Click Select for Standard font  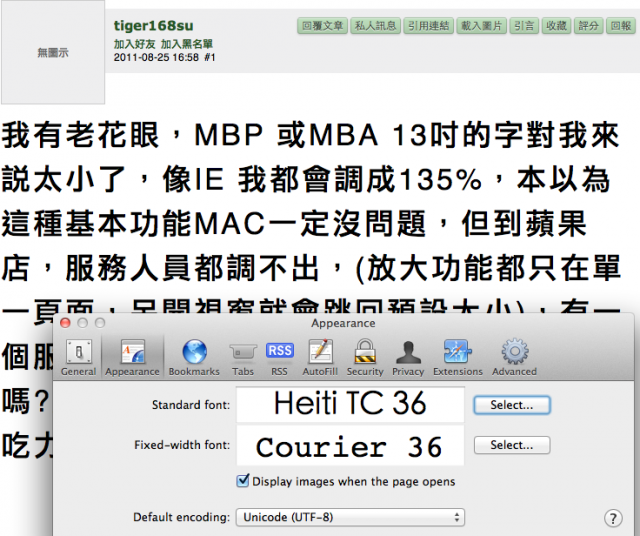click(512, 405)
